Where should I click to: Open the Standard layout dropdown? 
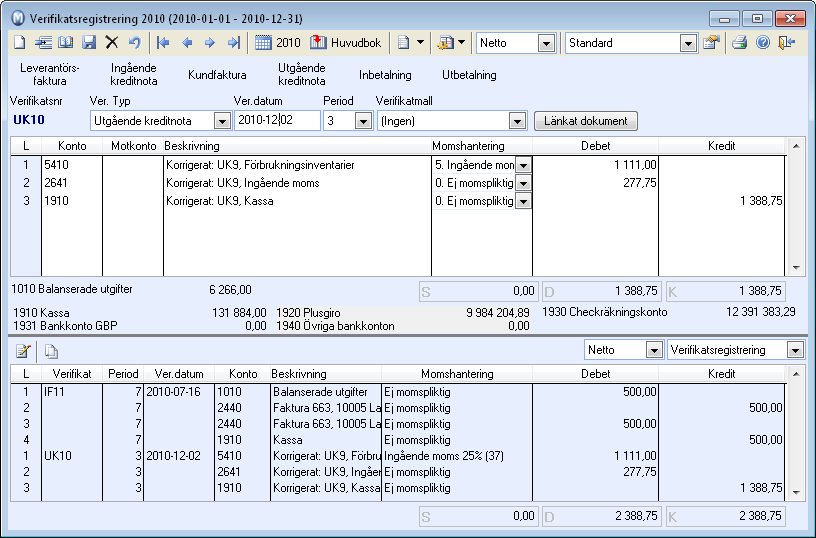[688, 43]
